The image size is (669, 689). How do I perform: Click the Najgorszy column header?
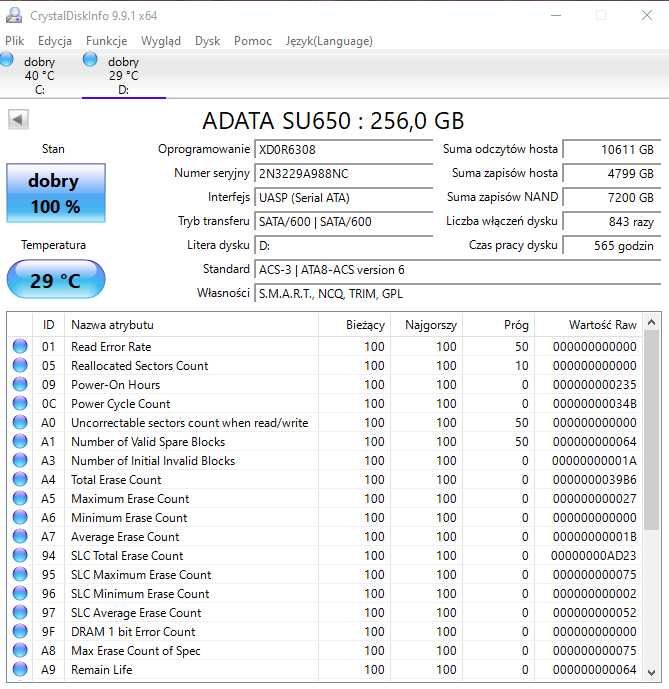pyautogui.click(x=427, y=325)
